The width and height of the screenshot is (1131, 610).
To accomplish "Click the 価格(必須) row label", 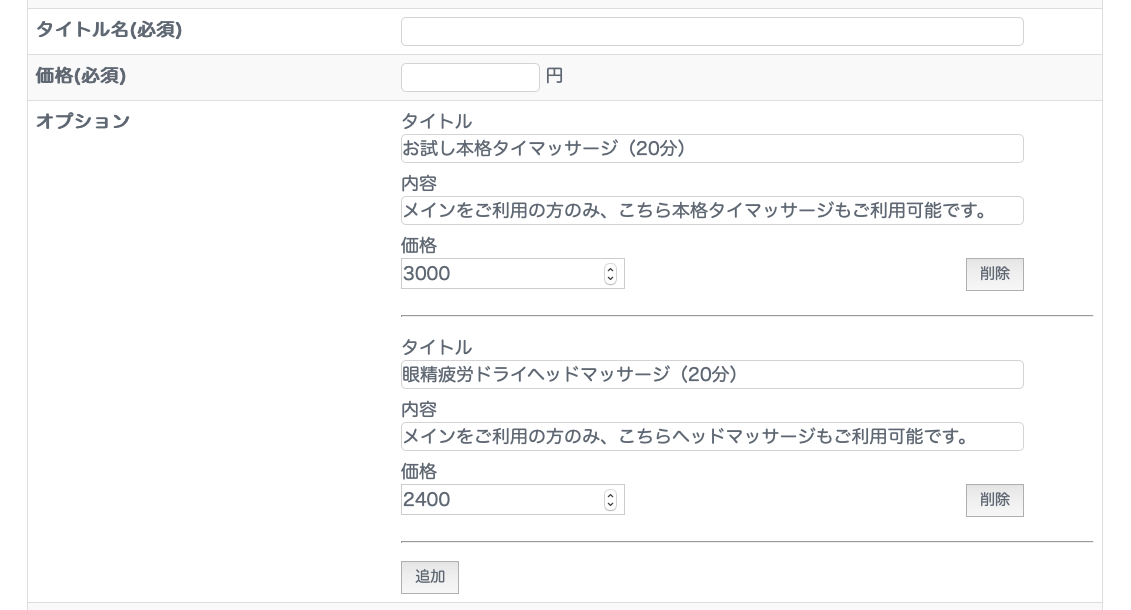I will [x=81, y=76].
